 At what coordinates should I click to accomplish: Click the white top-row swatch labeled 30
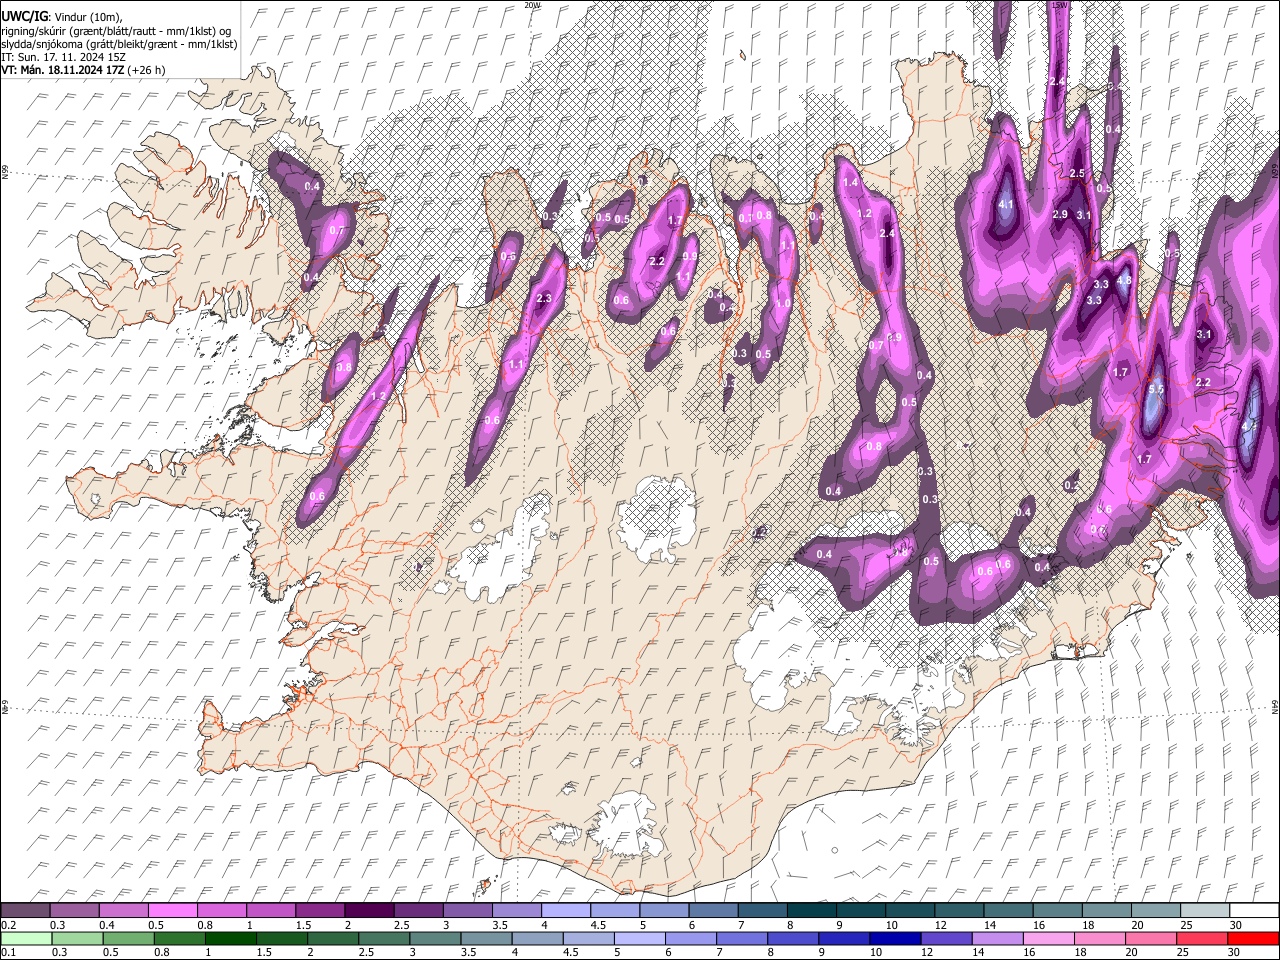[x=1253, y=911]
